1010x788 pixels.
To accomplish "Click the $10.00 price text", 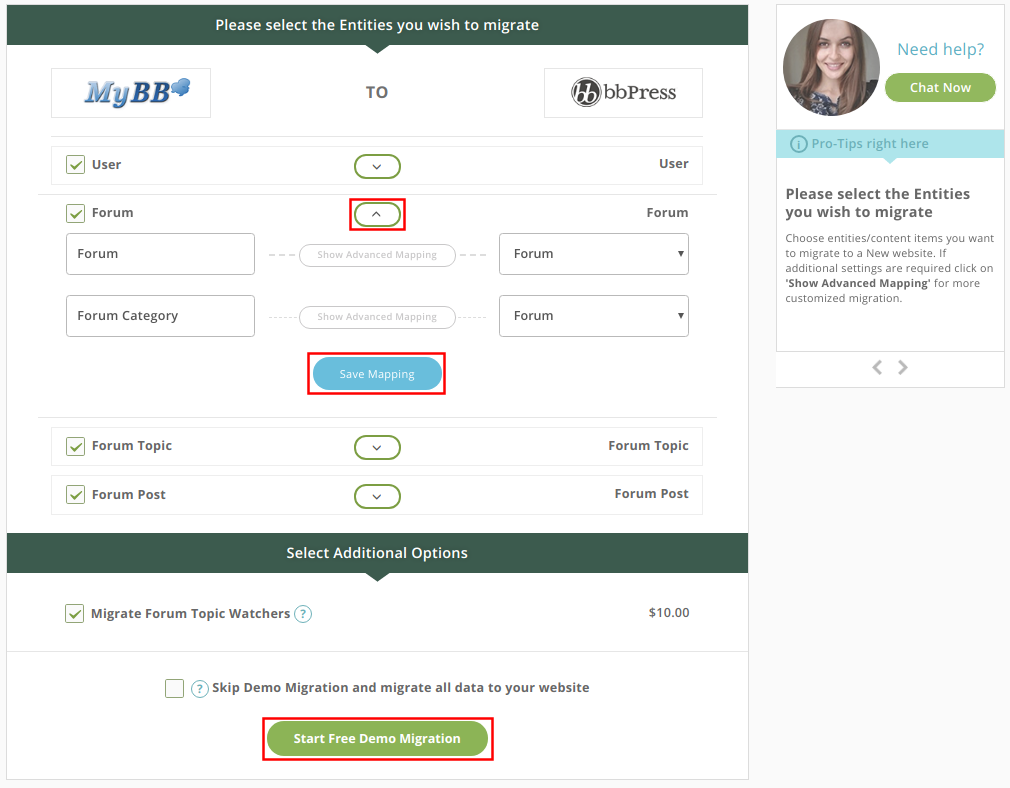I will tap(669, 613).
